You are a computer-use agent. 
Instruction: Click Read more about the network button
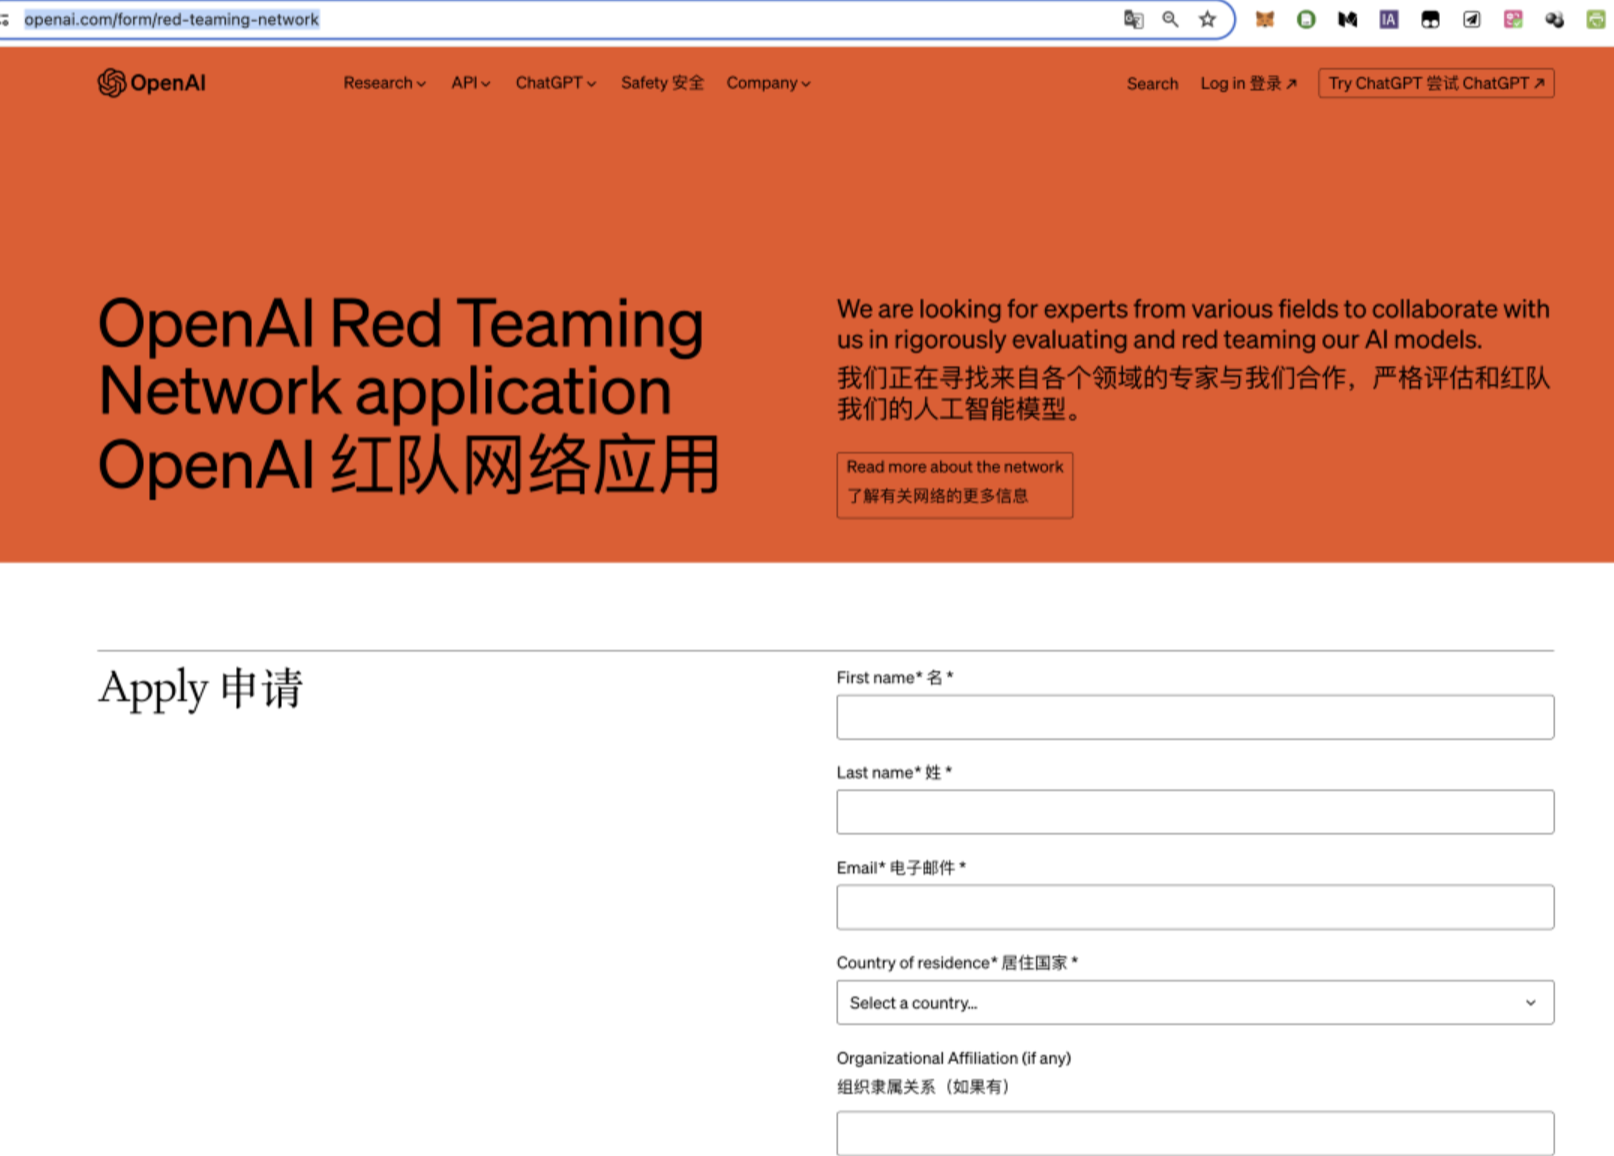pyautogui.click(x=955, y=485)
